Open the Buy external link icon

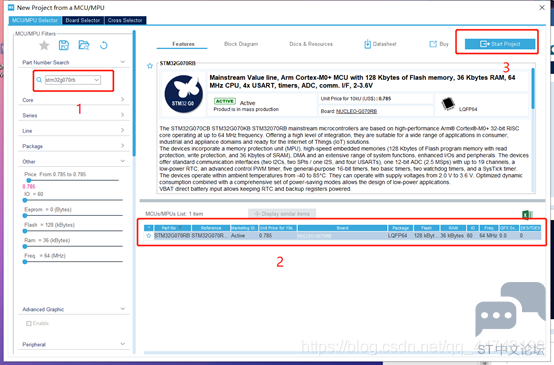pyautogui.click(x=433, y=44)
